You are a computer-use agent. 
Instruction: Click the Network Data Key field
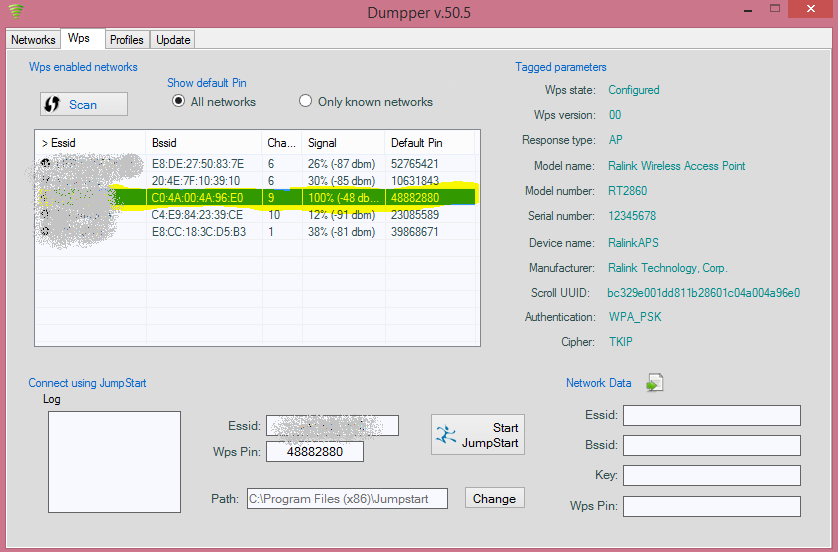(x=712, y=475)
